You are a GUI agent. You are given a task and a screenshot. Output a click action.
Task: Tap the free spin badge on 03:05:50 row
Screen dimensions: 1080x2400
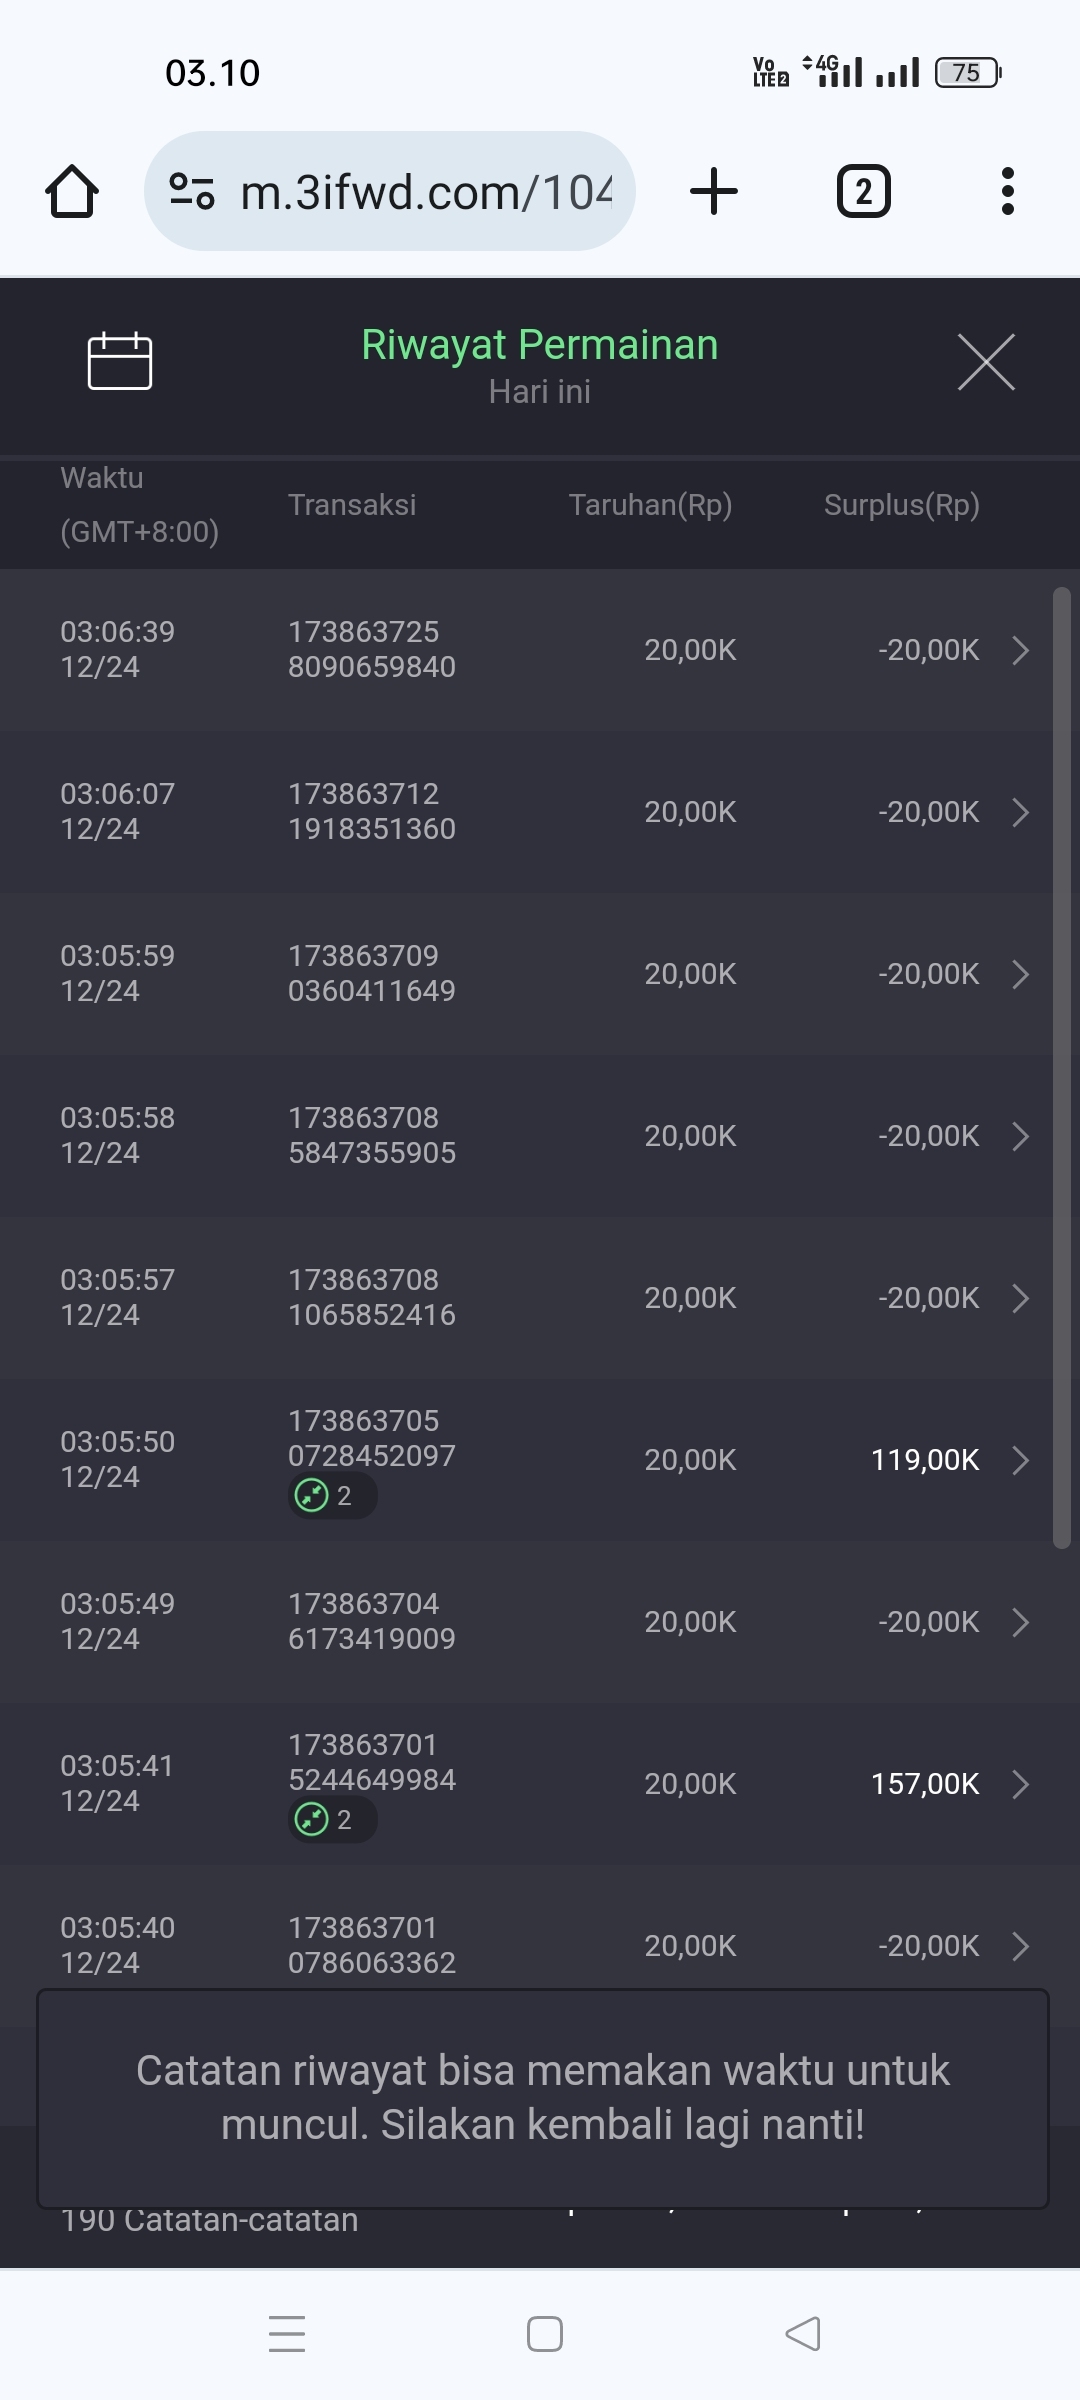coord(332,1496)
